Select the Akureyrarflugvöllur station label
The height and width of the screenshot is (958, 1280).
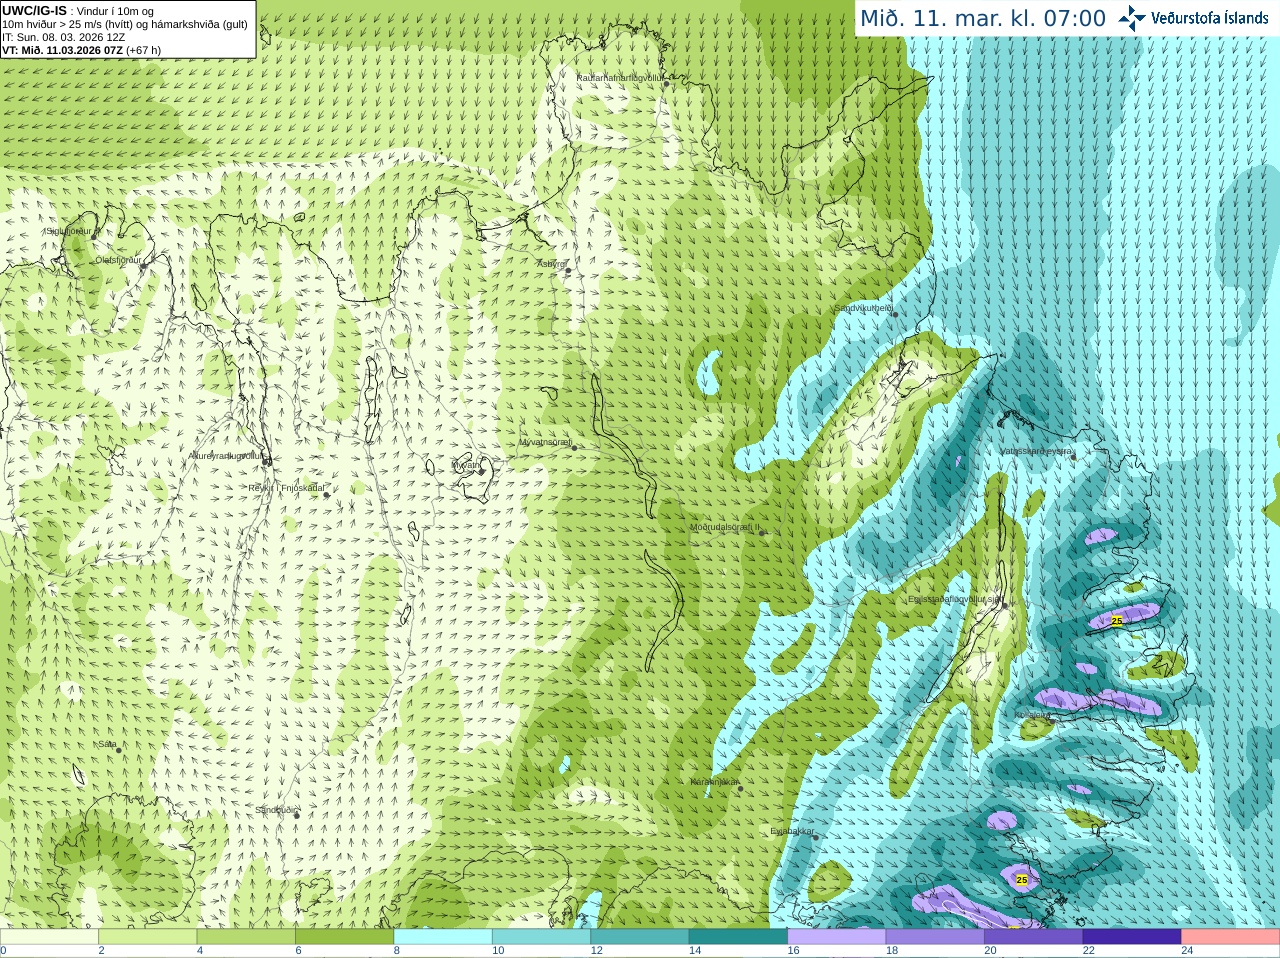point(225,455)
